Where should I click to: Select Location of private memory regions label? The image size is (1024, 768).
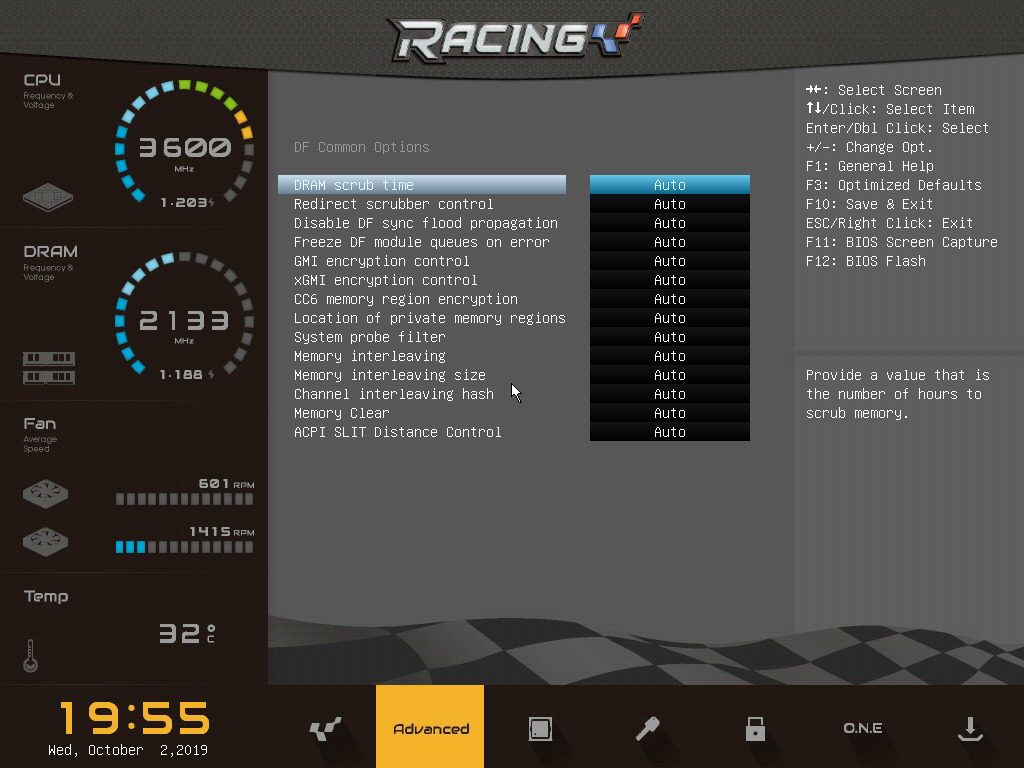coord(430,317)
